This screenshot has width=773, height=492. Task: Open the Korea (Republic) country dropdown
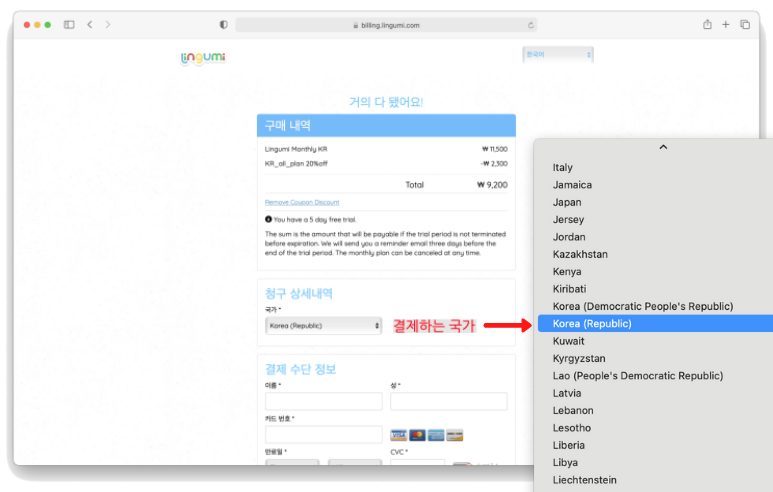point(323,326)
